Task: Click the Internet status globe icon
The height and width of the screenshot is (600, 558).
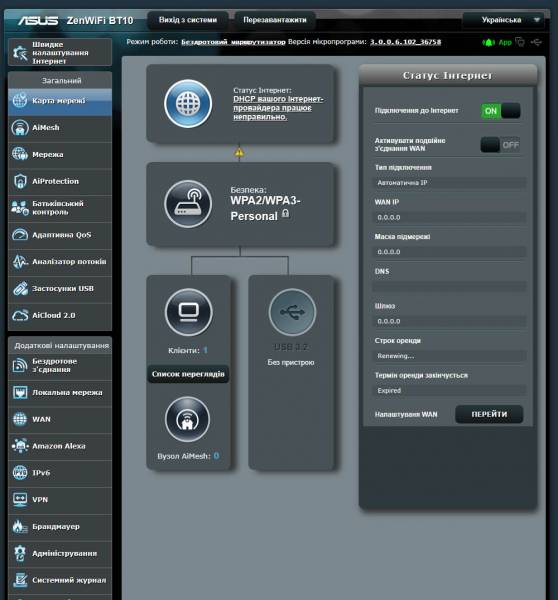Action: 188,104
